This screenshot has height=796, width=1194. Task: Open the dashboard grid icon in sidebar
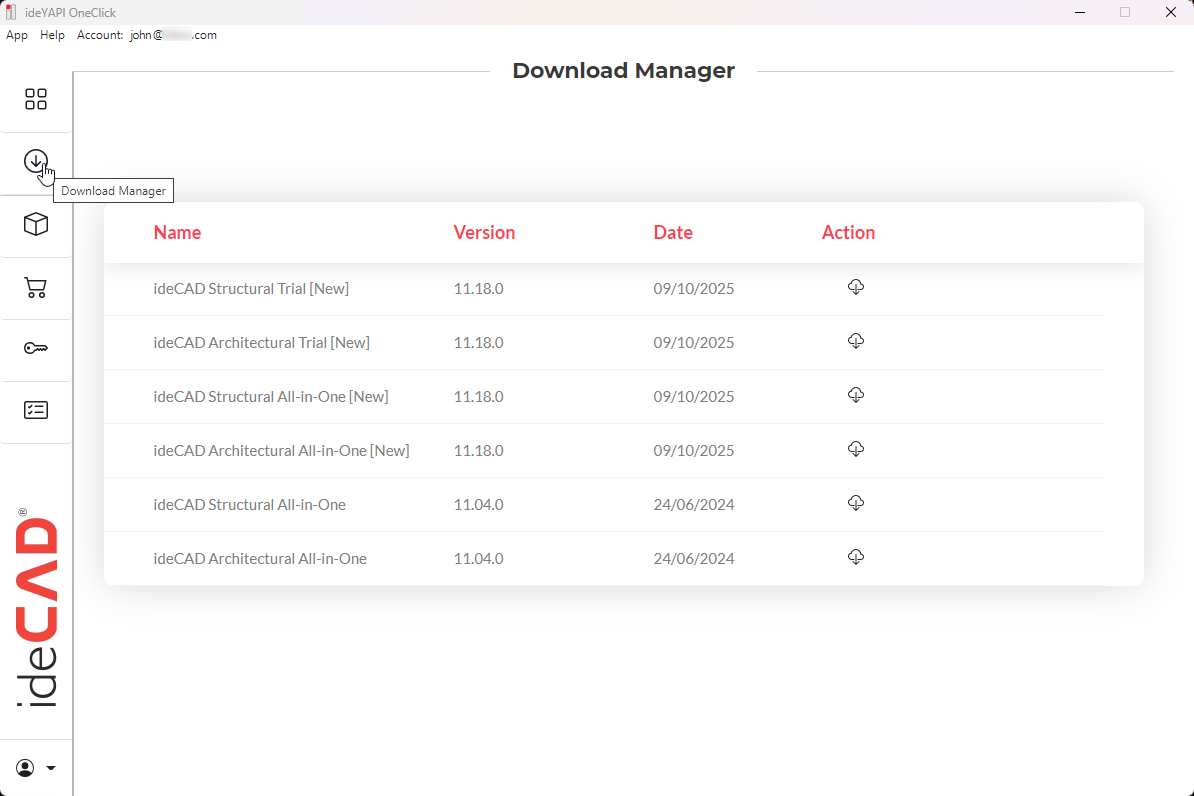(36, 99)
